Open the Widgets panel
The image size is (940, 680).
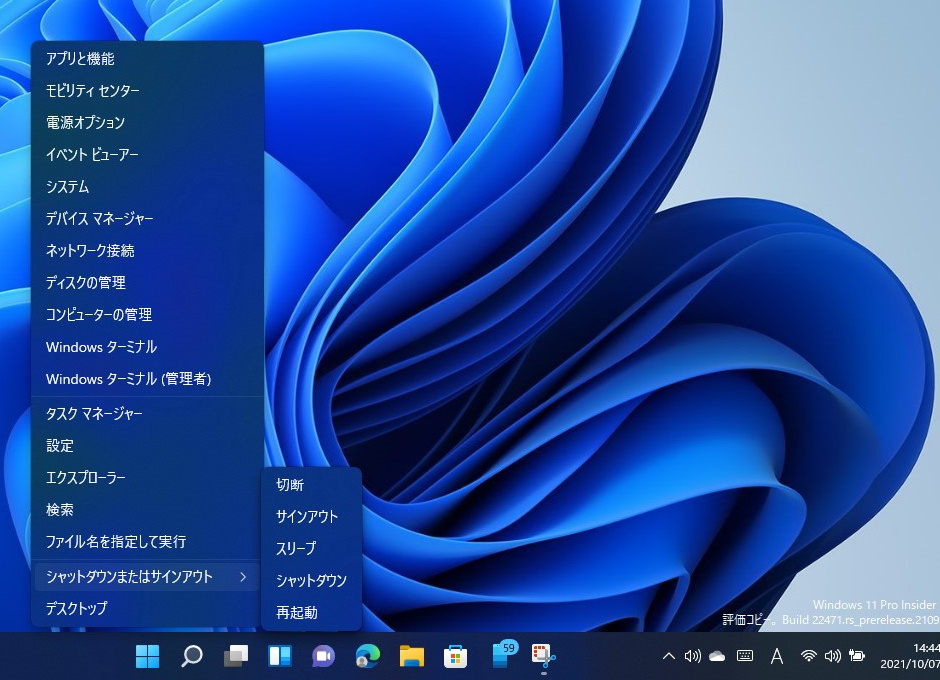pyautogui.click(x=278, y=656)
